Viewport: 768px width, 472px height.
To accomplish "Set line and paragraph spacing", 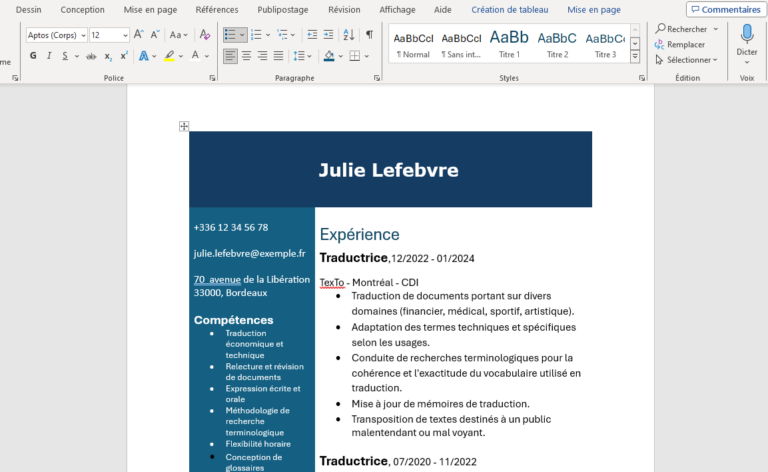I will [x=299, y=56].
